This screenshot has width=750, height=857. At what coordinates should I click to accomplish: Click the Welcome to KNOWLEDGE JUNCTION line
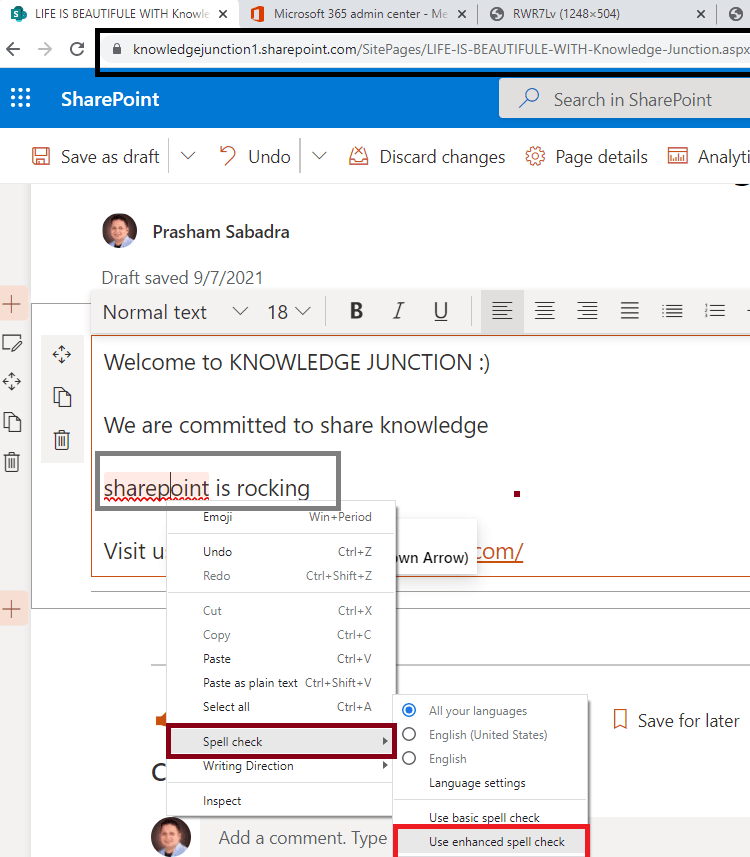[x=297, y=362]
